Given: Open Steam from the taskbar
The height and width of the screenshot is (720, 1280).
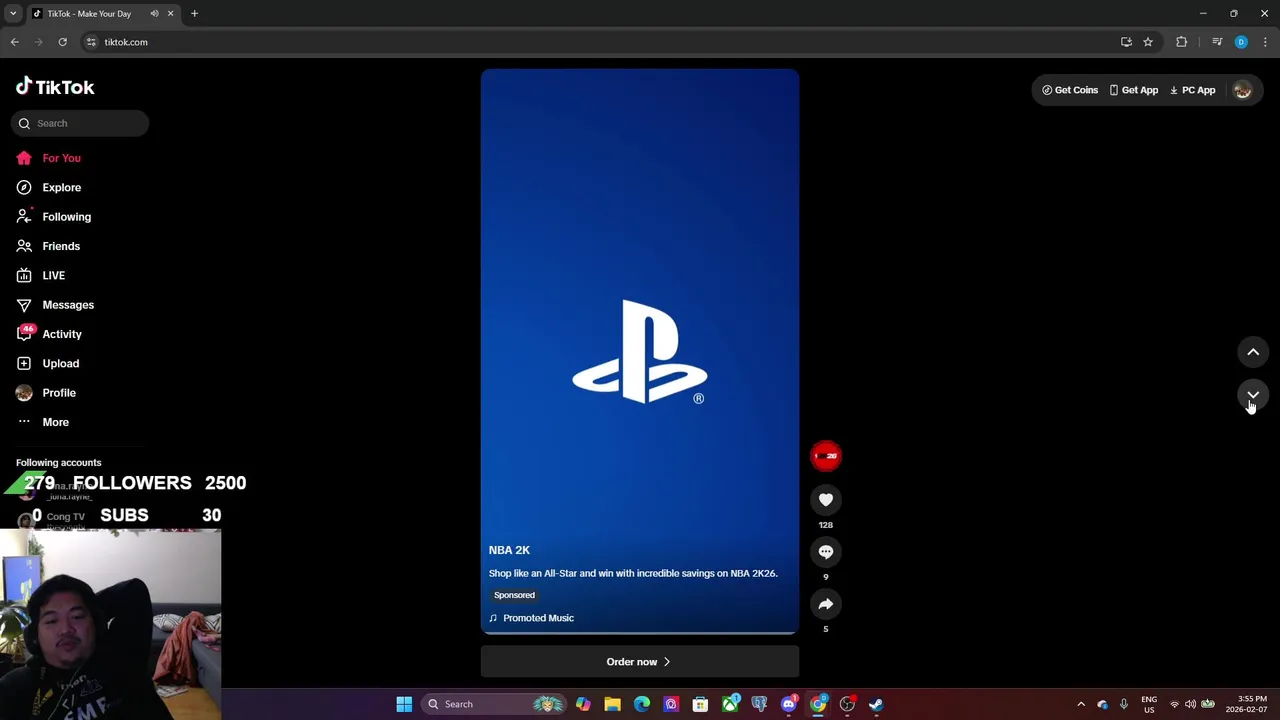Looking at the screenshot, I should pos(876,704).
